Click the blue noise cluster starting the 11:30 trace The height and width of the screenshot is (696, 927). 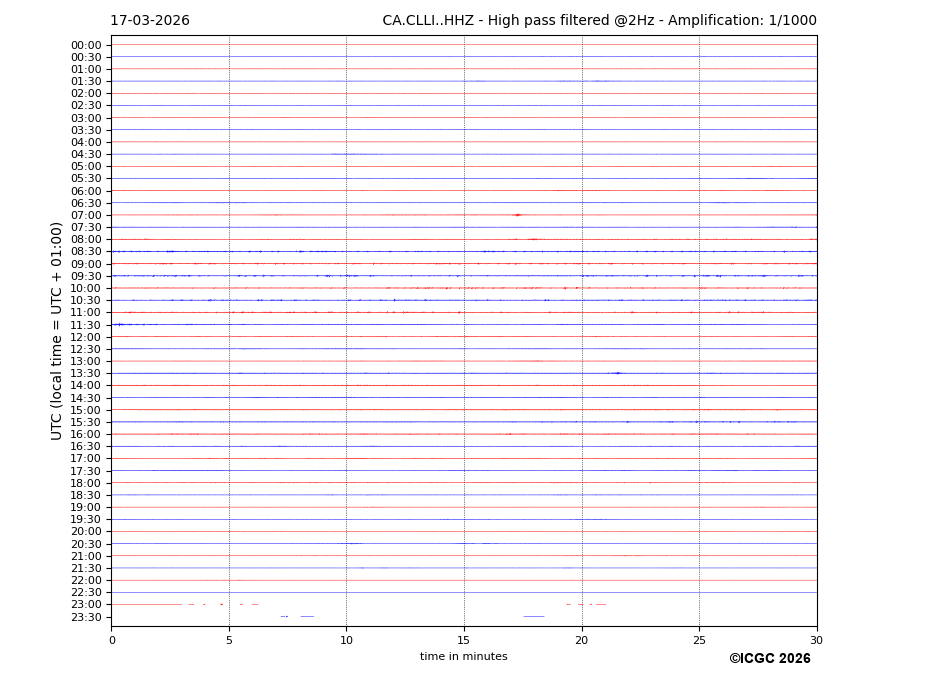pos(120,324)
